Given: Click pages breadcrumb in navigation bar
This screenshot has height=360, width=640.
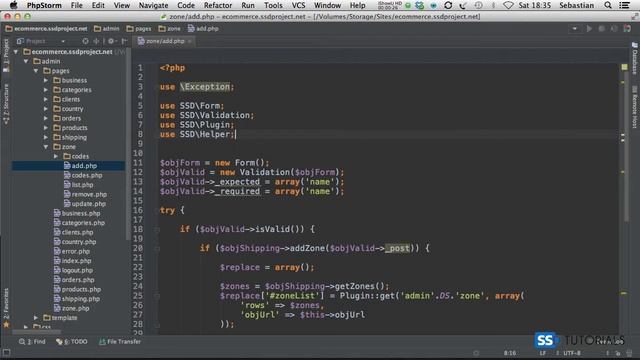Looking at the screenshot, I should 139,29.
